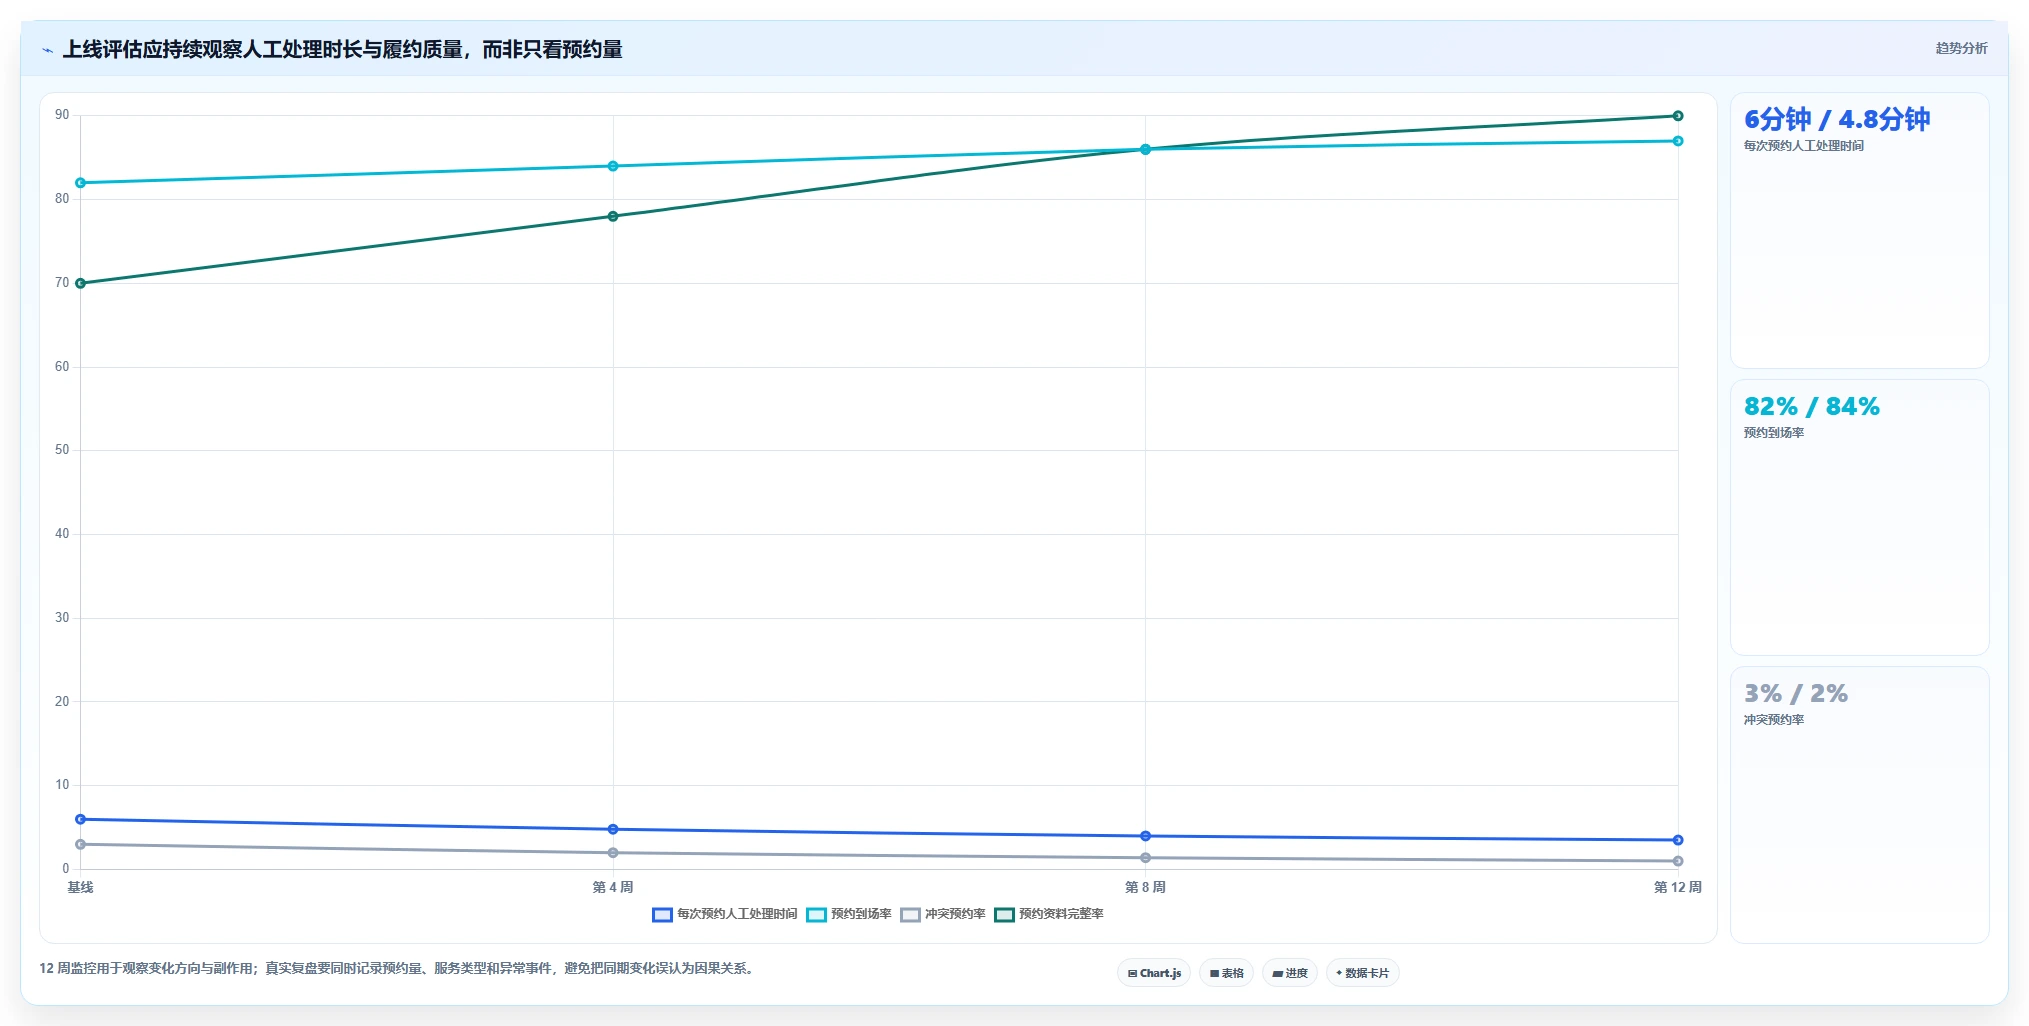The image size is (2029, 1026).
Task: Toggle the 每次预约人工处理时间 legend color box
Action: point(662,914)
